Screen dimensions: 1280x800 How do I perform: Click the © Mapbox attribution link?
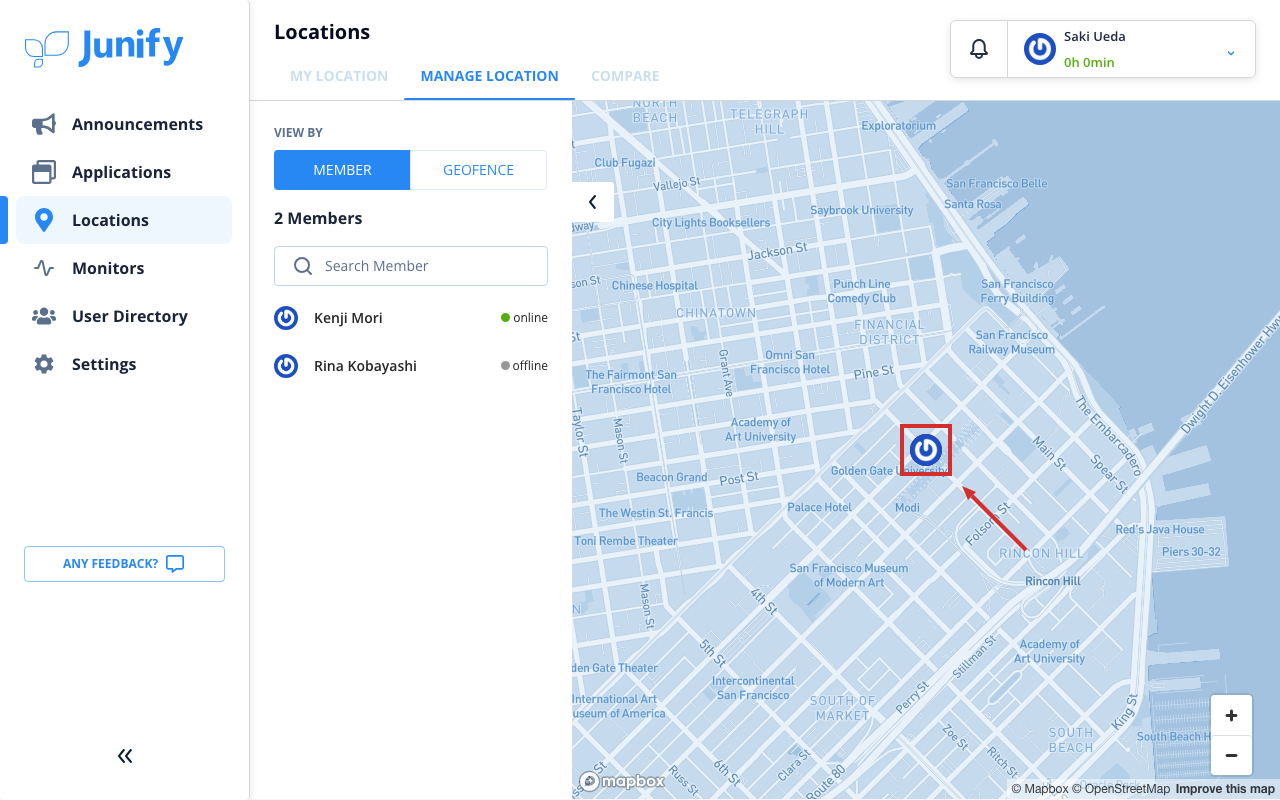pyautogui.click(x=1040, y=789)
